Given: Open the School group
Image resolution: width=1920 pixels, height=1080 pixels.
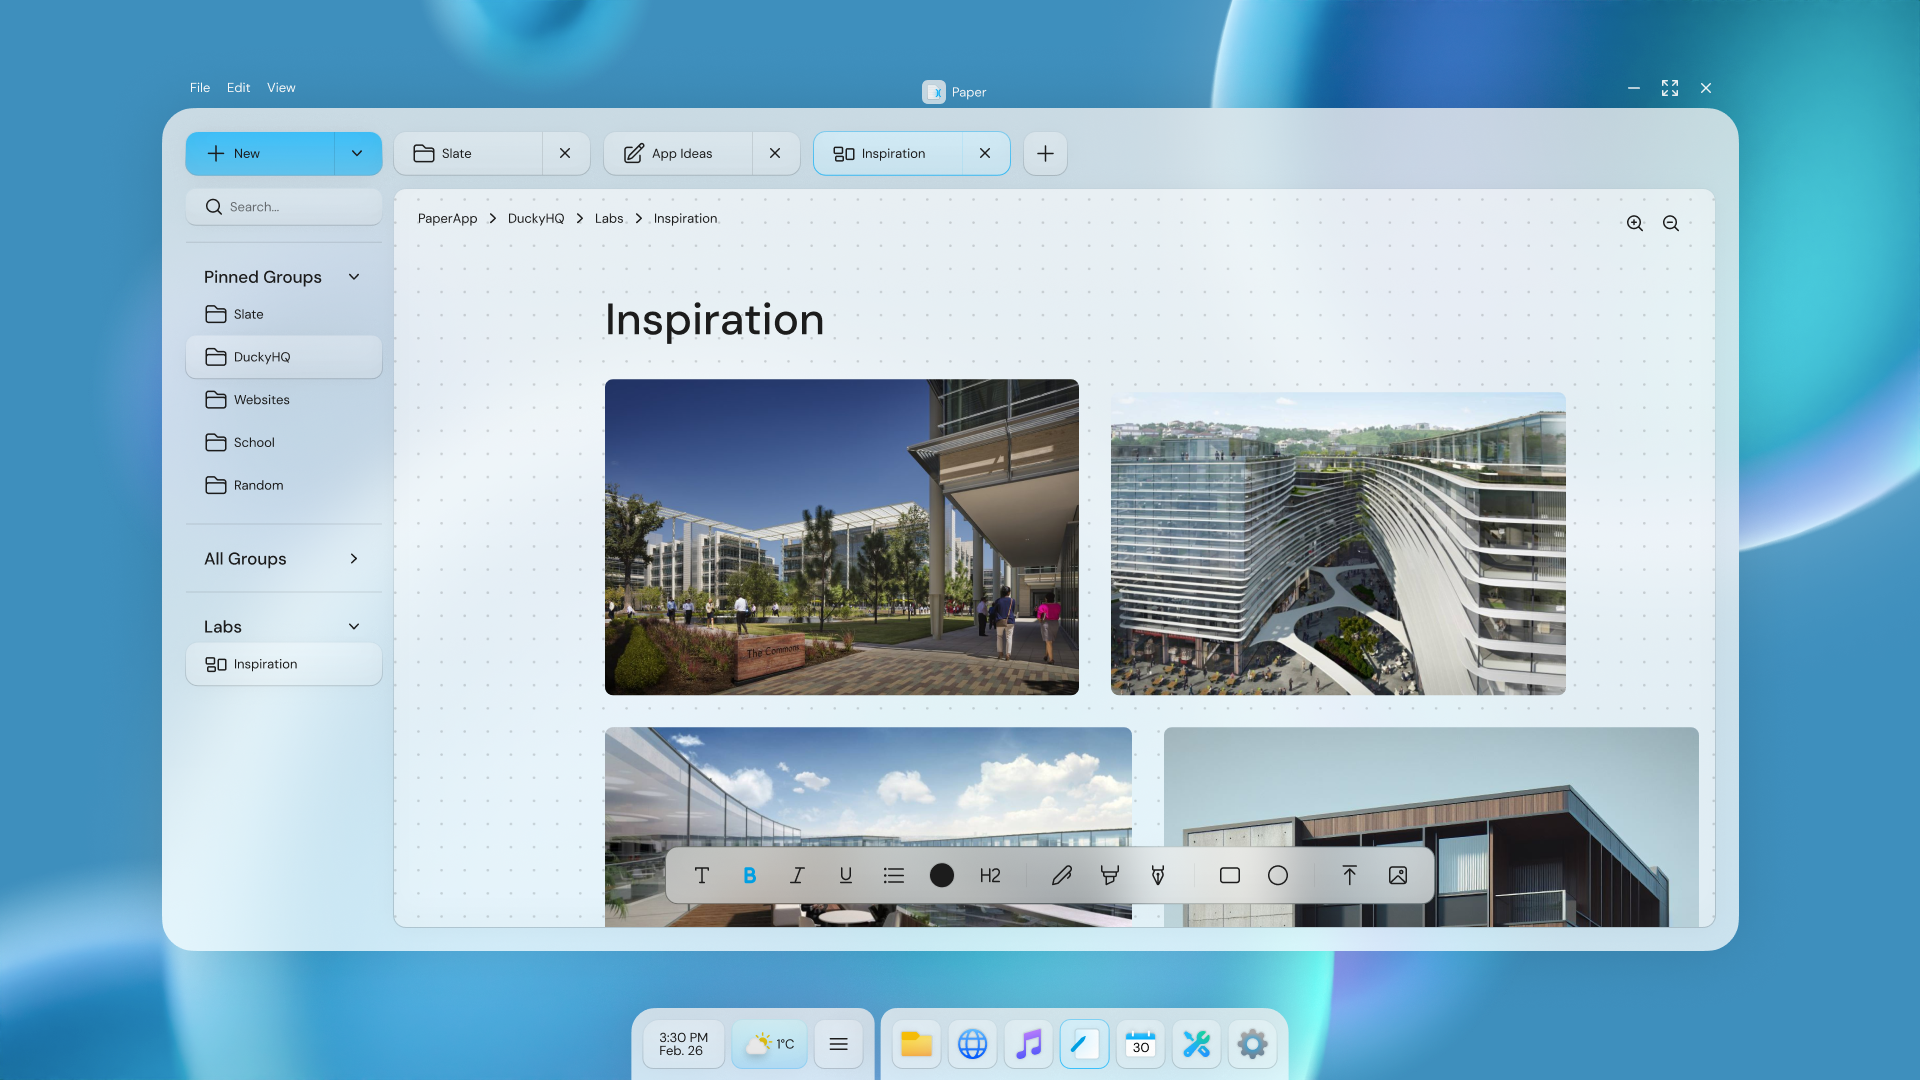Looking at the screenshot, I should pyautogui.click(x=284, y=443).
